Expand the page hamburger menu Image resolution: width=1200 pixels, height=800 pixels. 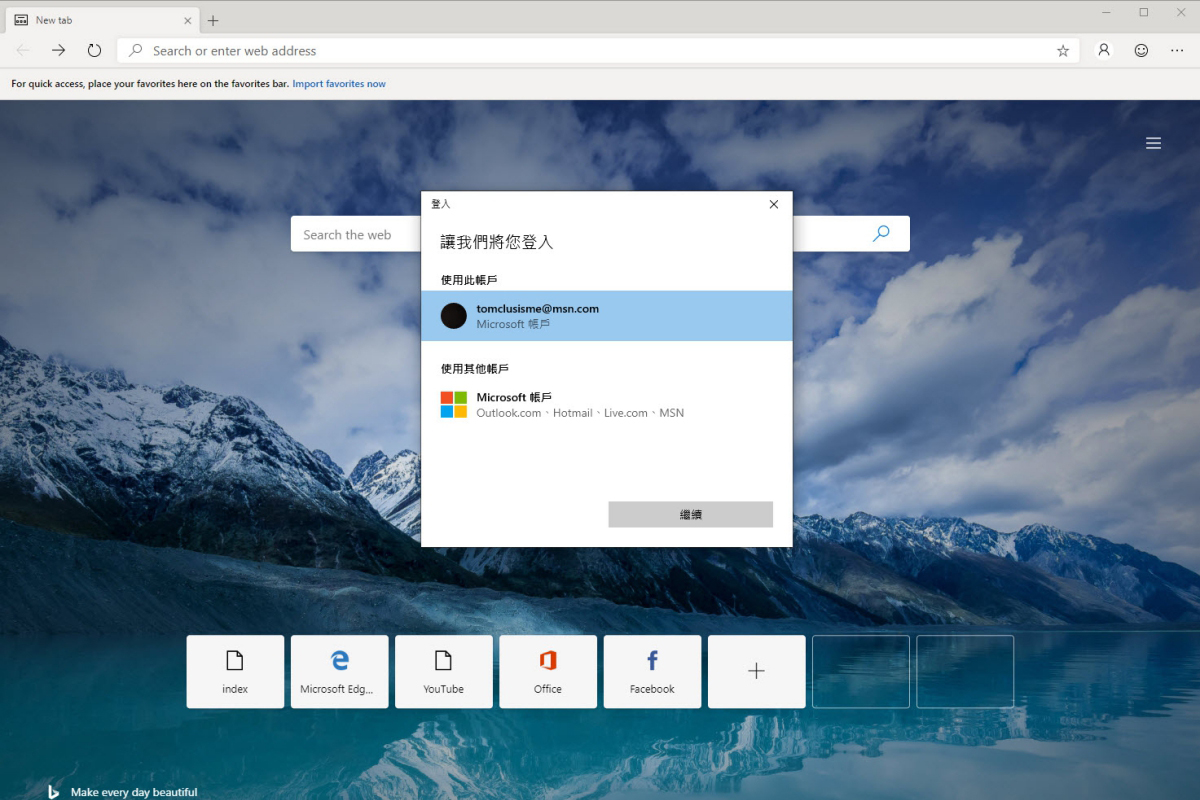[1153, 142]
